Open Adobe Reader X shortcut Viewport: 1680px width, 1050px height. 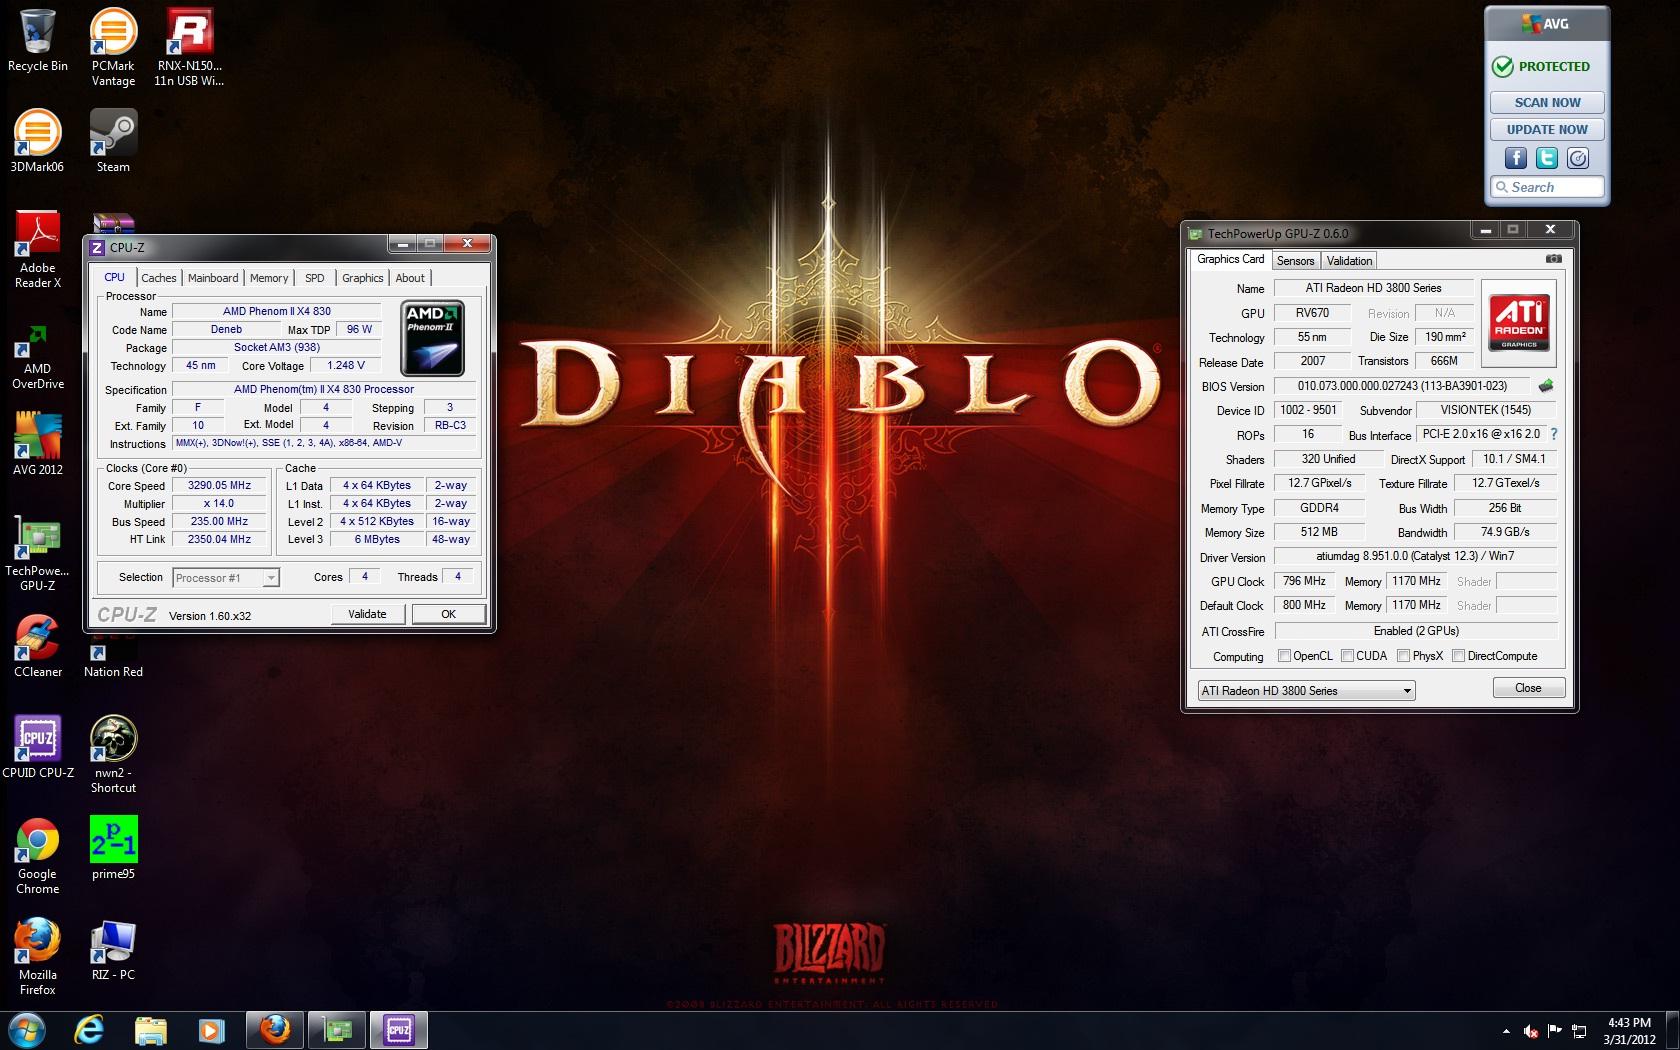coord(37,250)
